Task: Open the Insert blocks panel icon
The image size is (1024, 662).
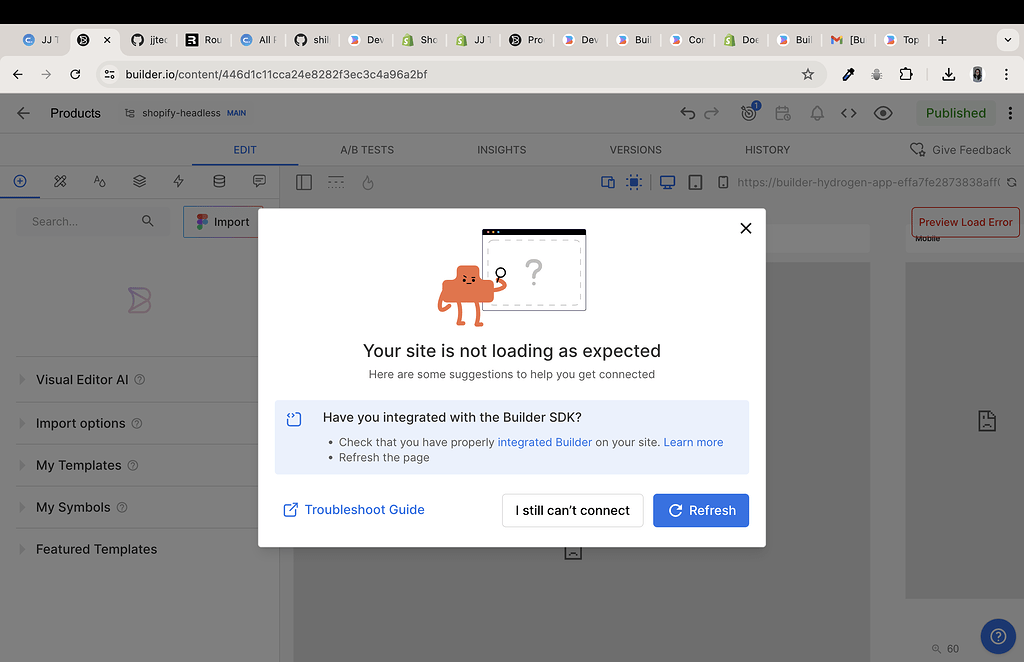Action: [20, 182]
